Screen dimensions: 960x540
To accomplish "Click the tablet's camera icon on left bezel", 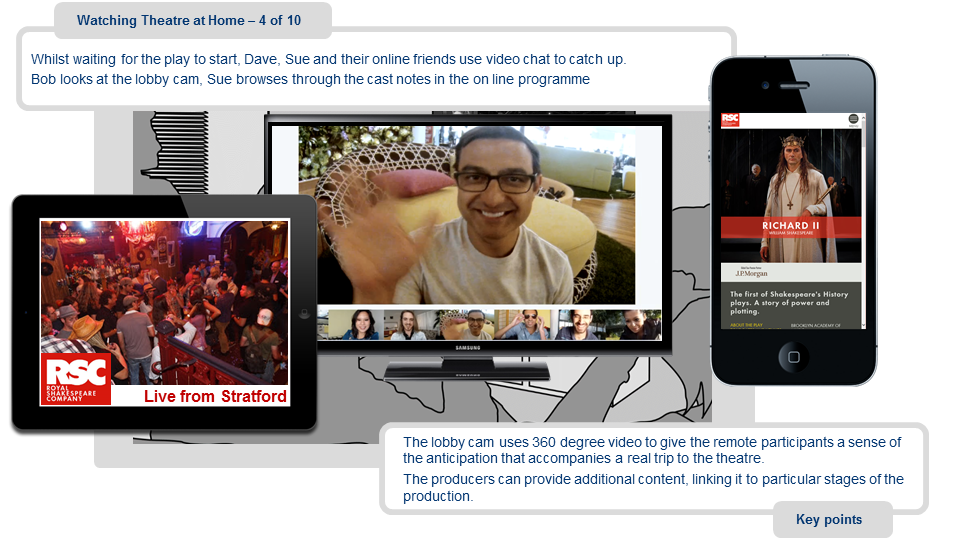I will point(25,312).
